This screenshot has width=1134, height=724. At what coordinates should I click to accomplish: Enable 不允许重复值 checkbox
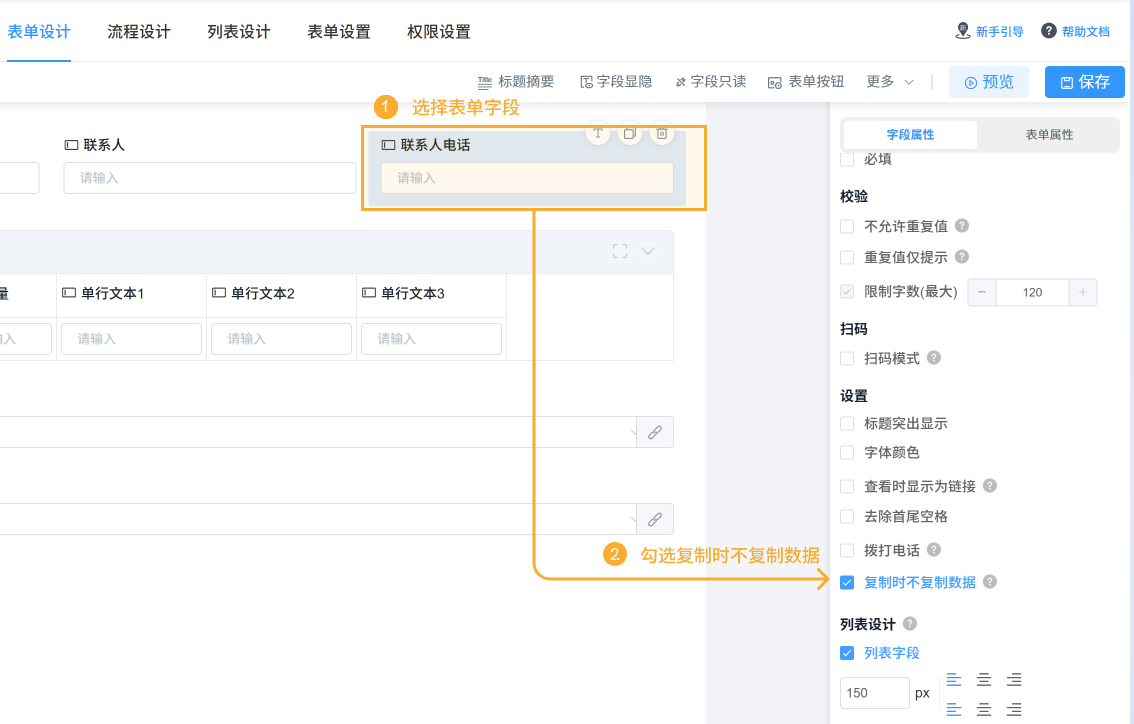click(847, 226)
